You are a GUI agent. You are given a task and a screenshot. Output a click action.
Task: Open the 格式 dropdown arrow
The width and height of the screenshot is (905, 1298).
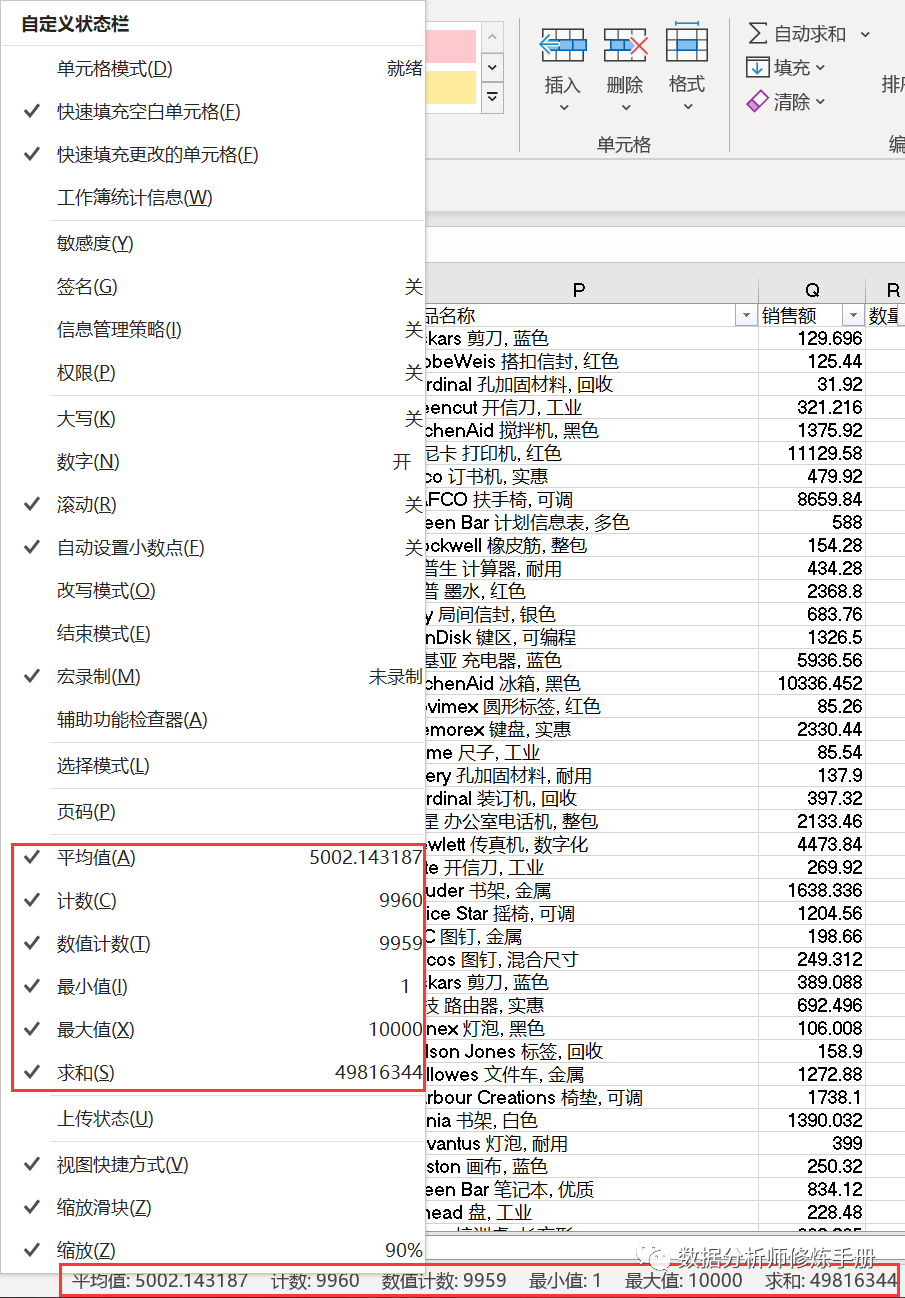point(687,107)
